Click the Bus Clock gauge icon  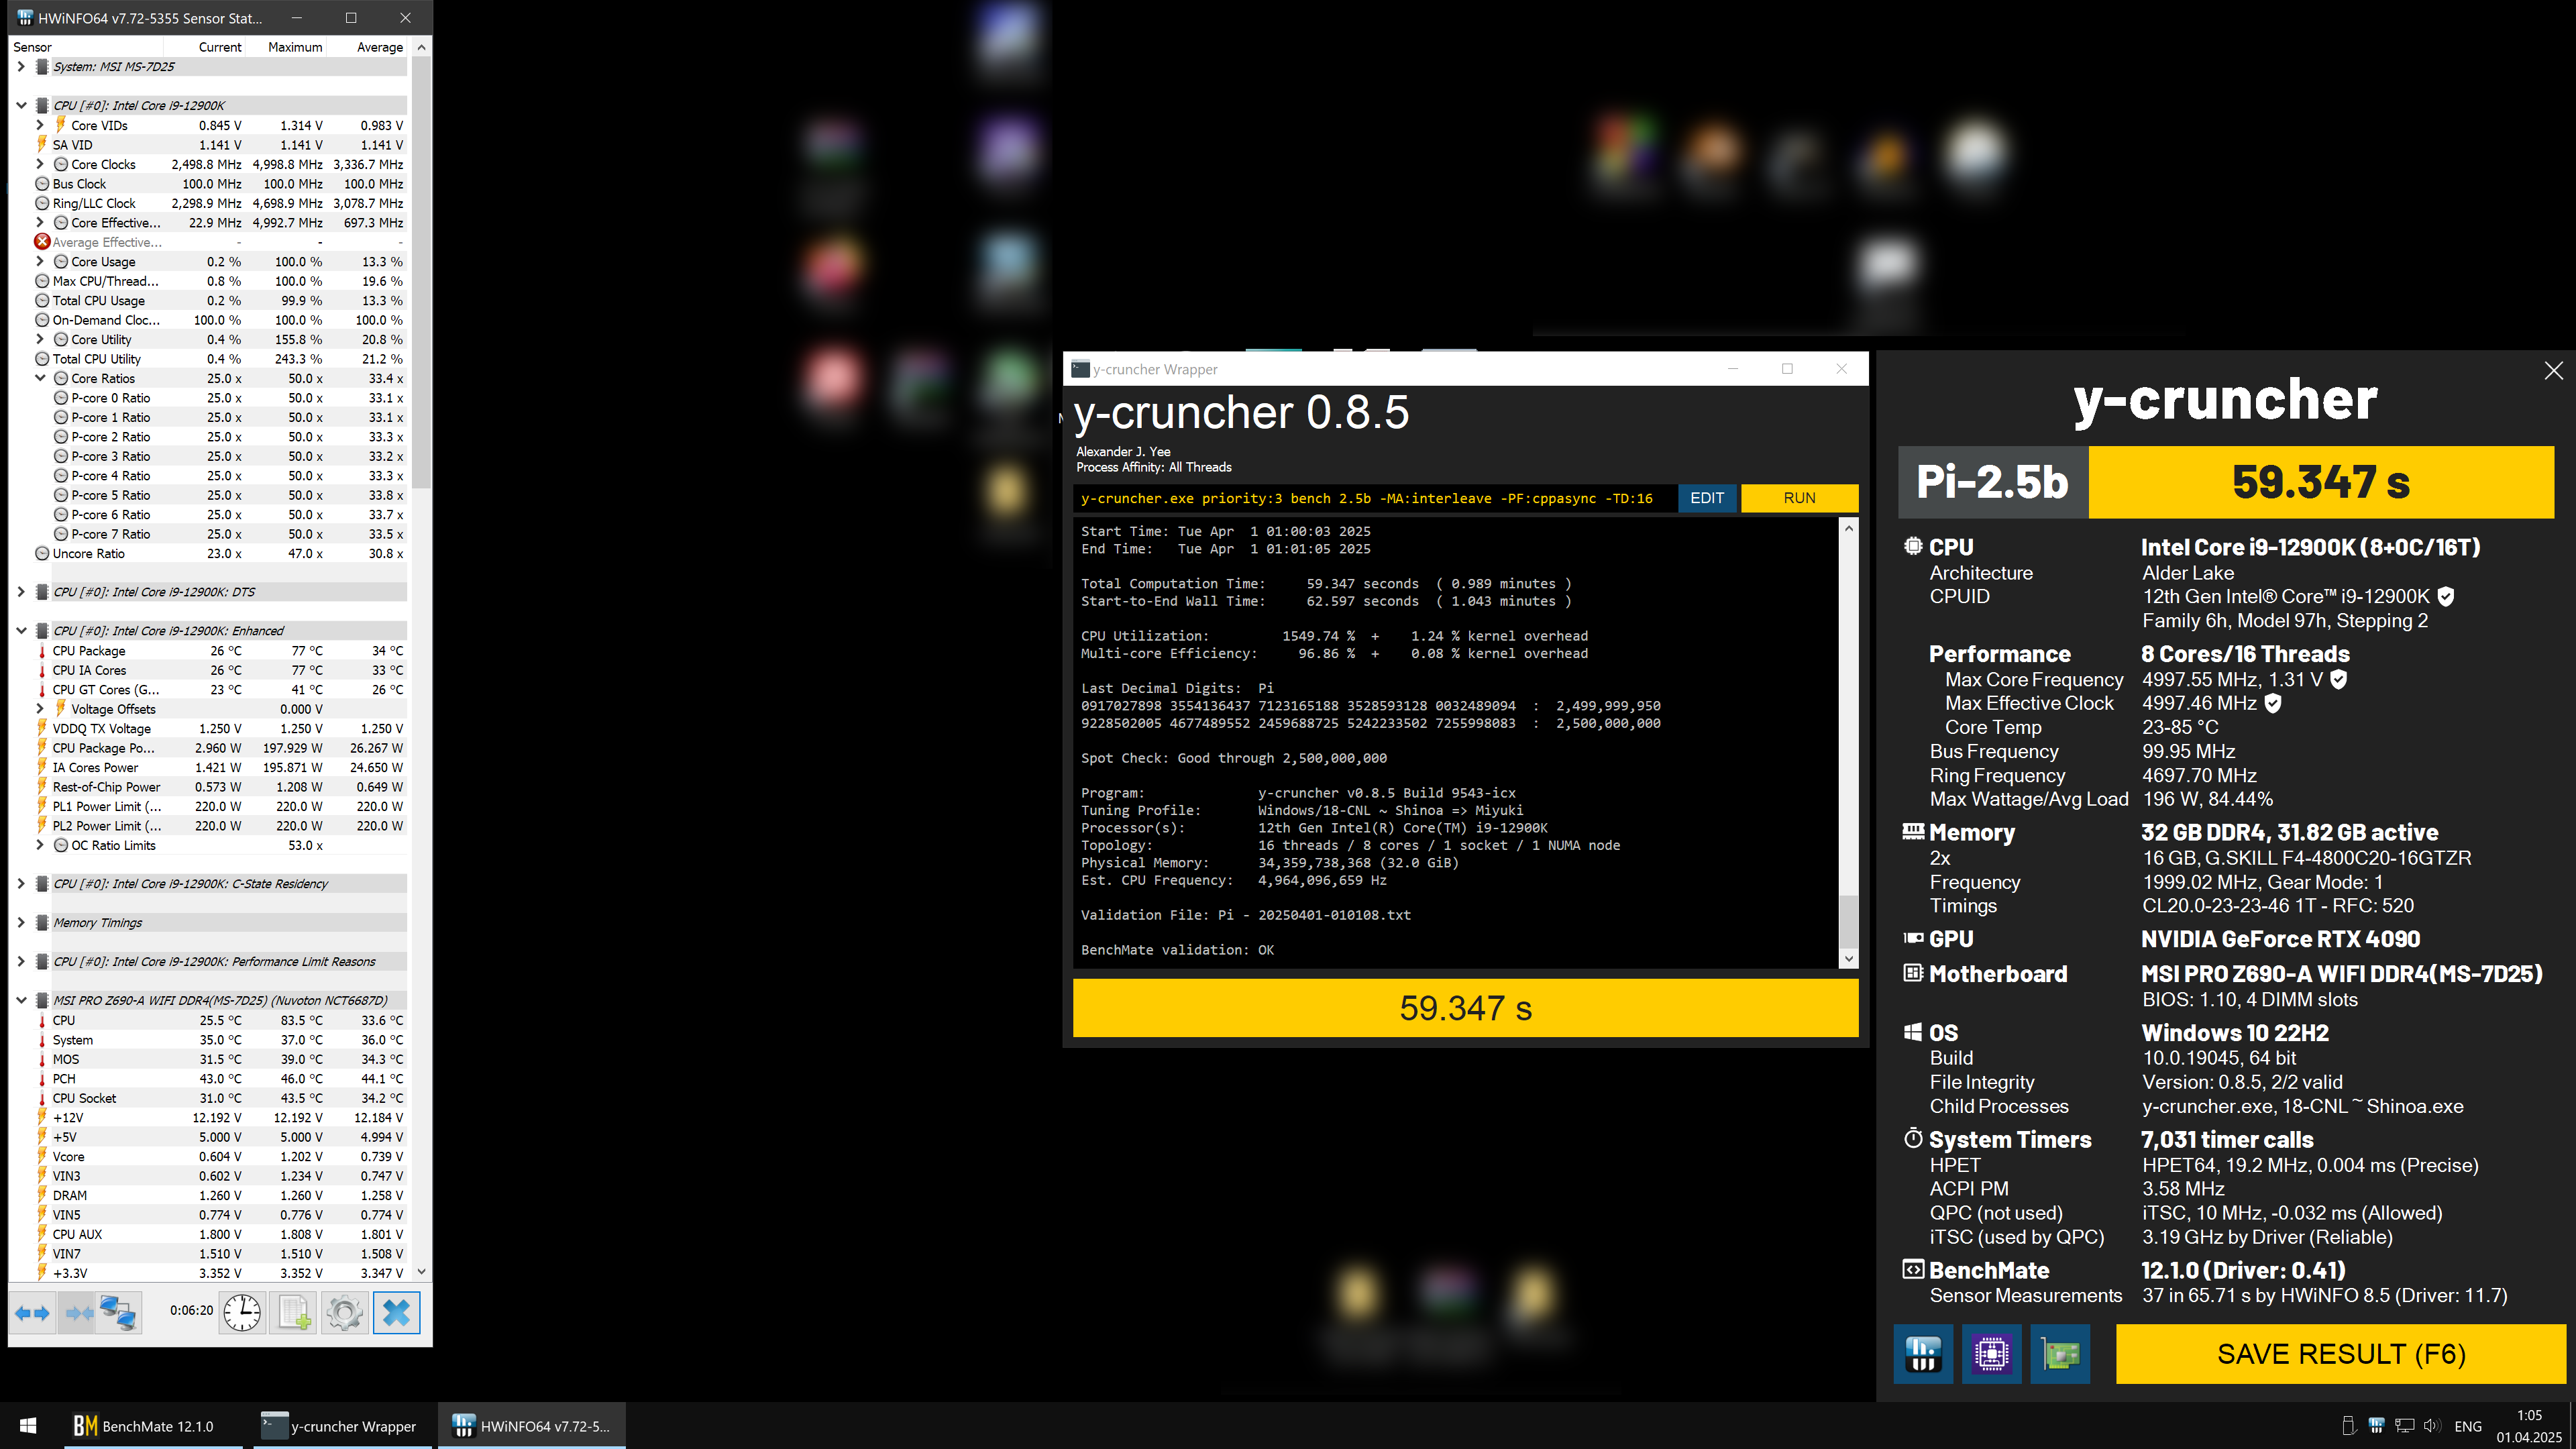42,184
